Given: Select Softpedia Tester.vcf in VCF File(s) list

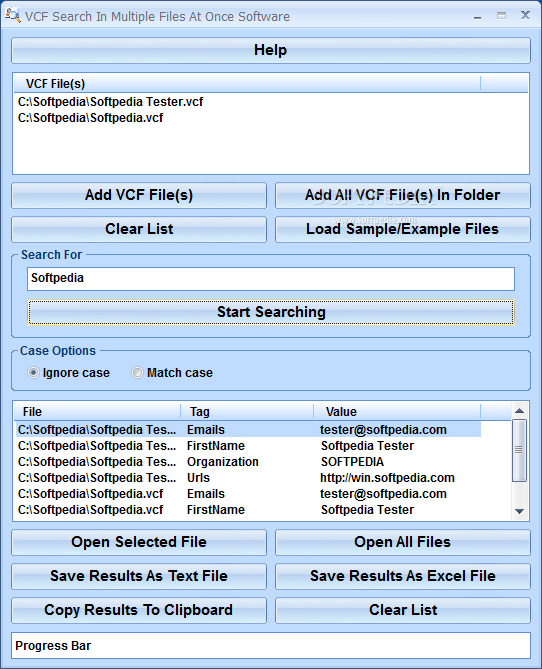Looking at the screenshot, I should point(110,102).
